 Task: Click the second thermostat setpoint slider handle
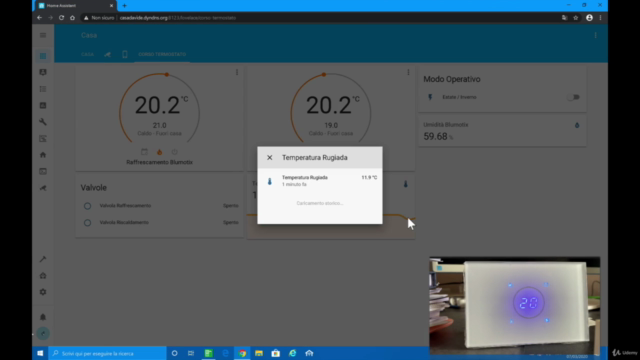[324, 75]
